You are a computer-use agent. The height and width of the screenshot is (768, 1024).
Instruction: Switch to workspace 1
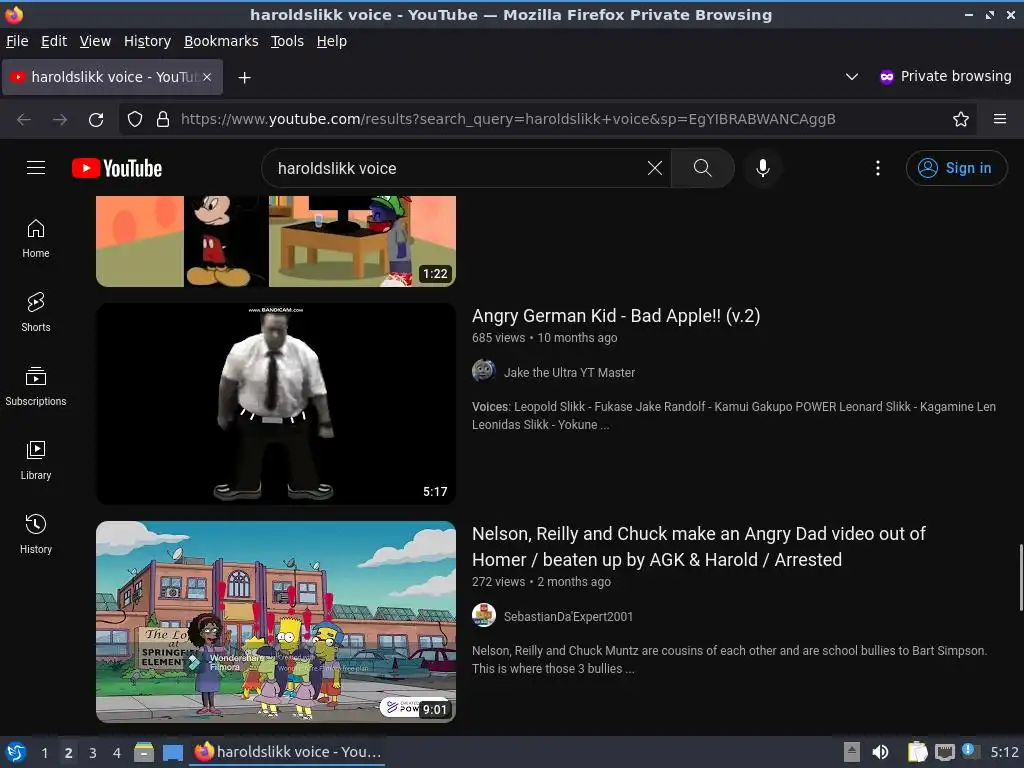pyautogui.click(x=44, y=752)
